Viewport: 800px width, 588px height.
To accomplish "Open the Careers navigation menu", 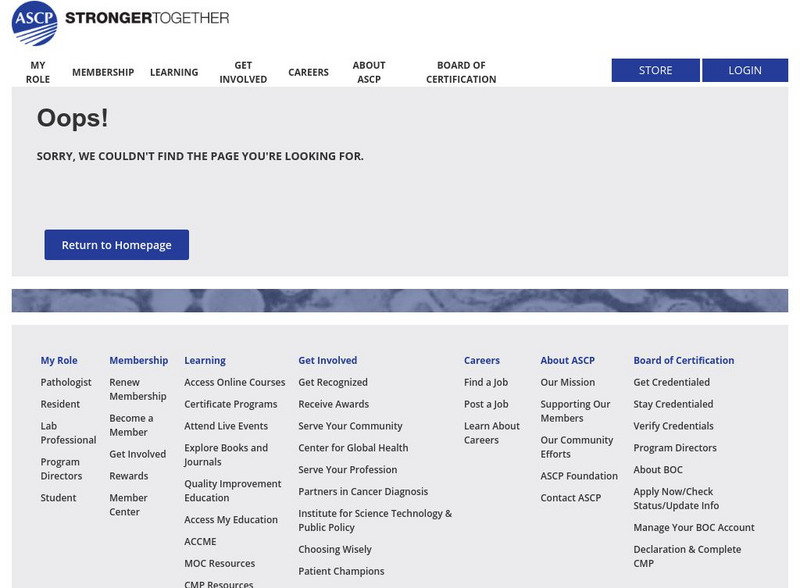I will pos(308,72).
